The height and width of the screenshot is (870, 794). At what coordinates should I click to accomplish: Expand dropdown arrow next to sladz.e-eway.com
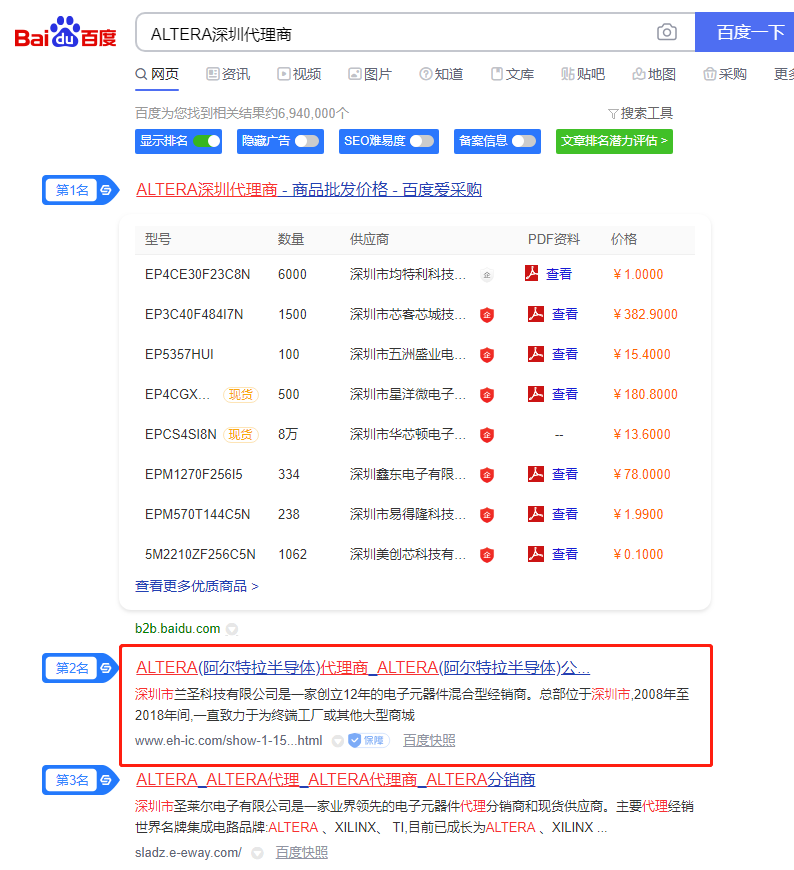pos(257,853)
